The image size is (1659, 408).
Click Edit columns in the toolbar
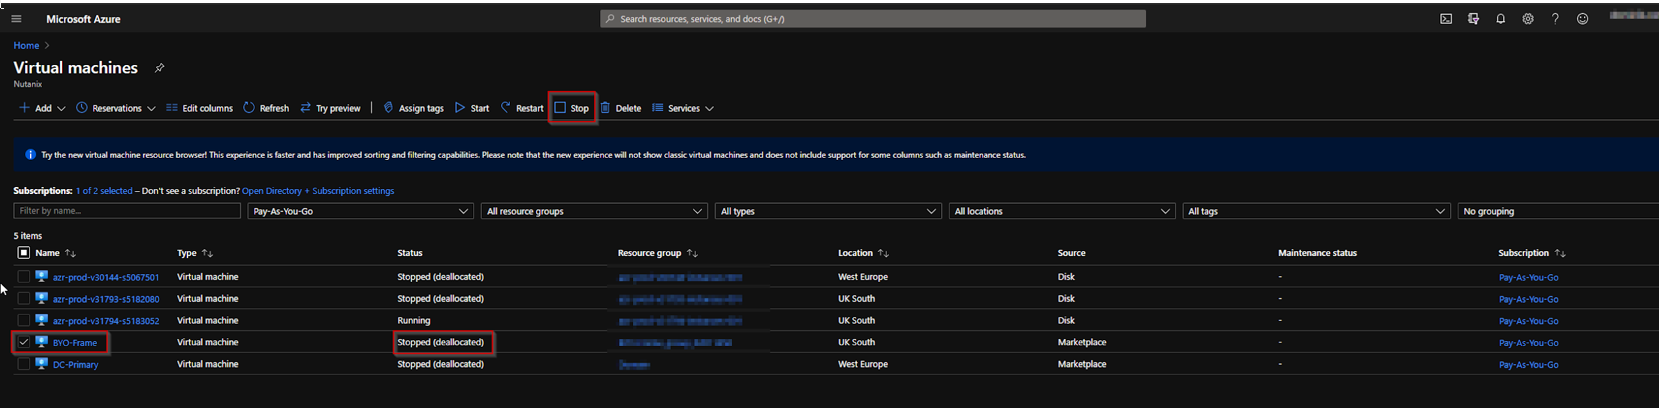coord(199,108)
